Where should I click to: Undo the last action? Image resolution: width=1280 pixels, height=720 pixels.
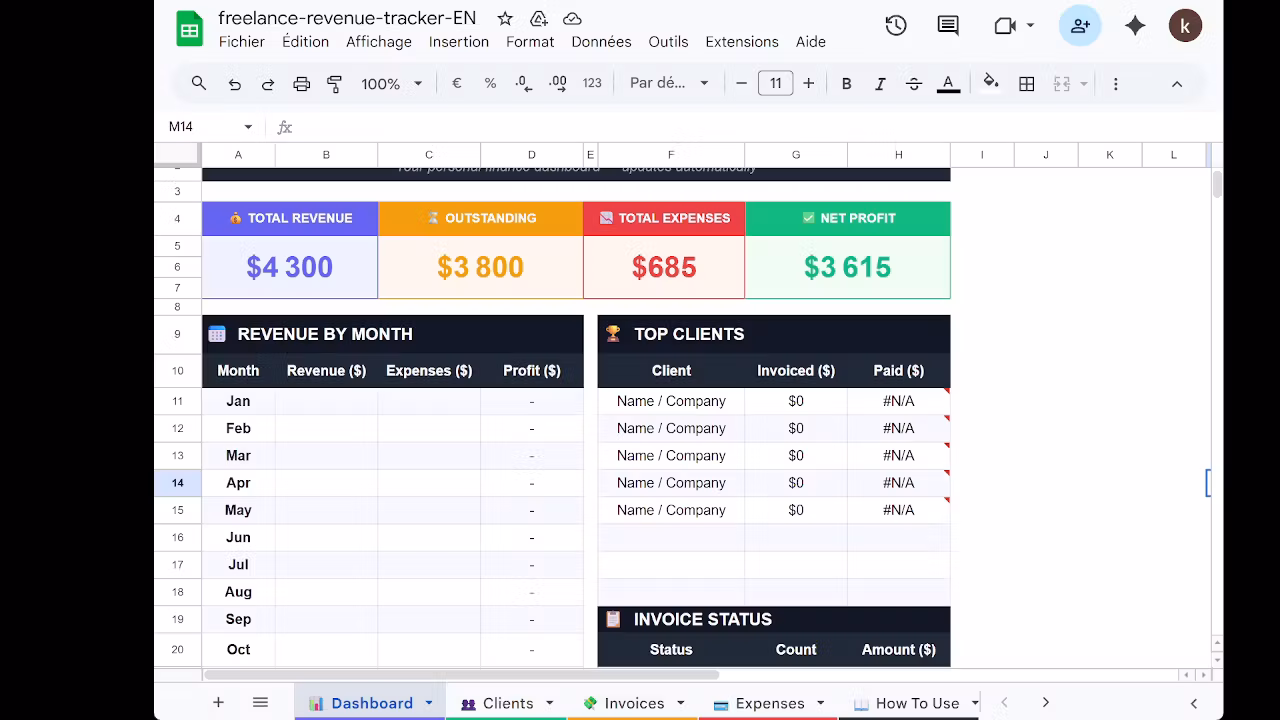point(235,84)
